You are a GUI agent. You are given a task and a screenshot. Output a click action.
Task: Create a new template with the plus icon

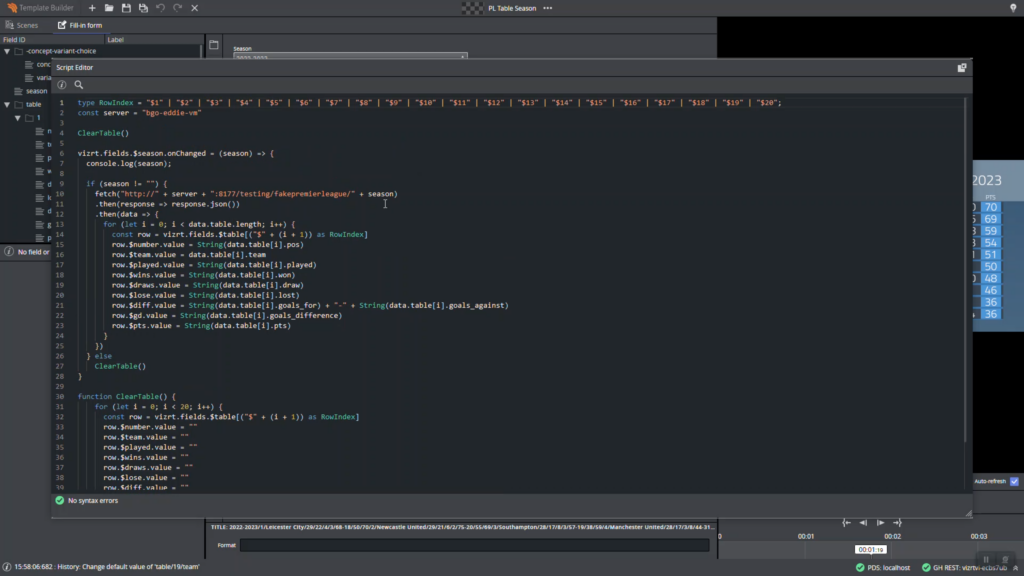[x=90, y=7]
